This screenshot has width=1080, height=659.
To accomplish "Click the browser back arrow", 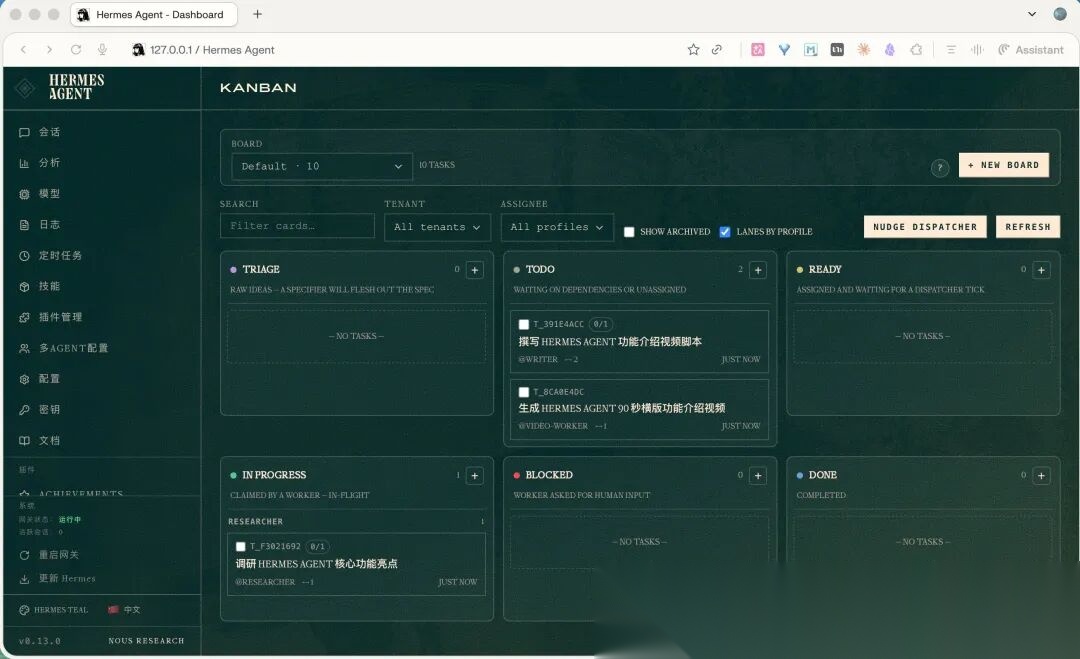I will [x=23, y=50].
